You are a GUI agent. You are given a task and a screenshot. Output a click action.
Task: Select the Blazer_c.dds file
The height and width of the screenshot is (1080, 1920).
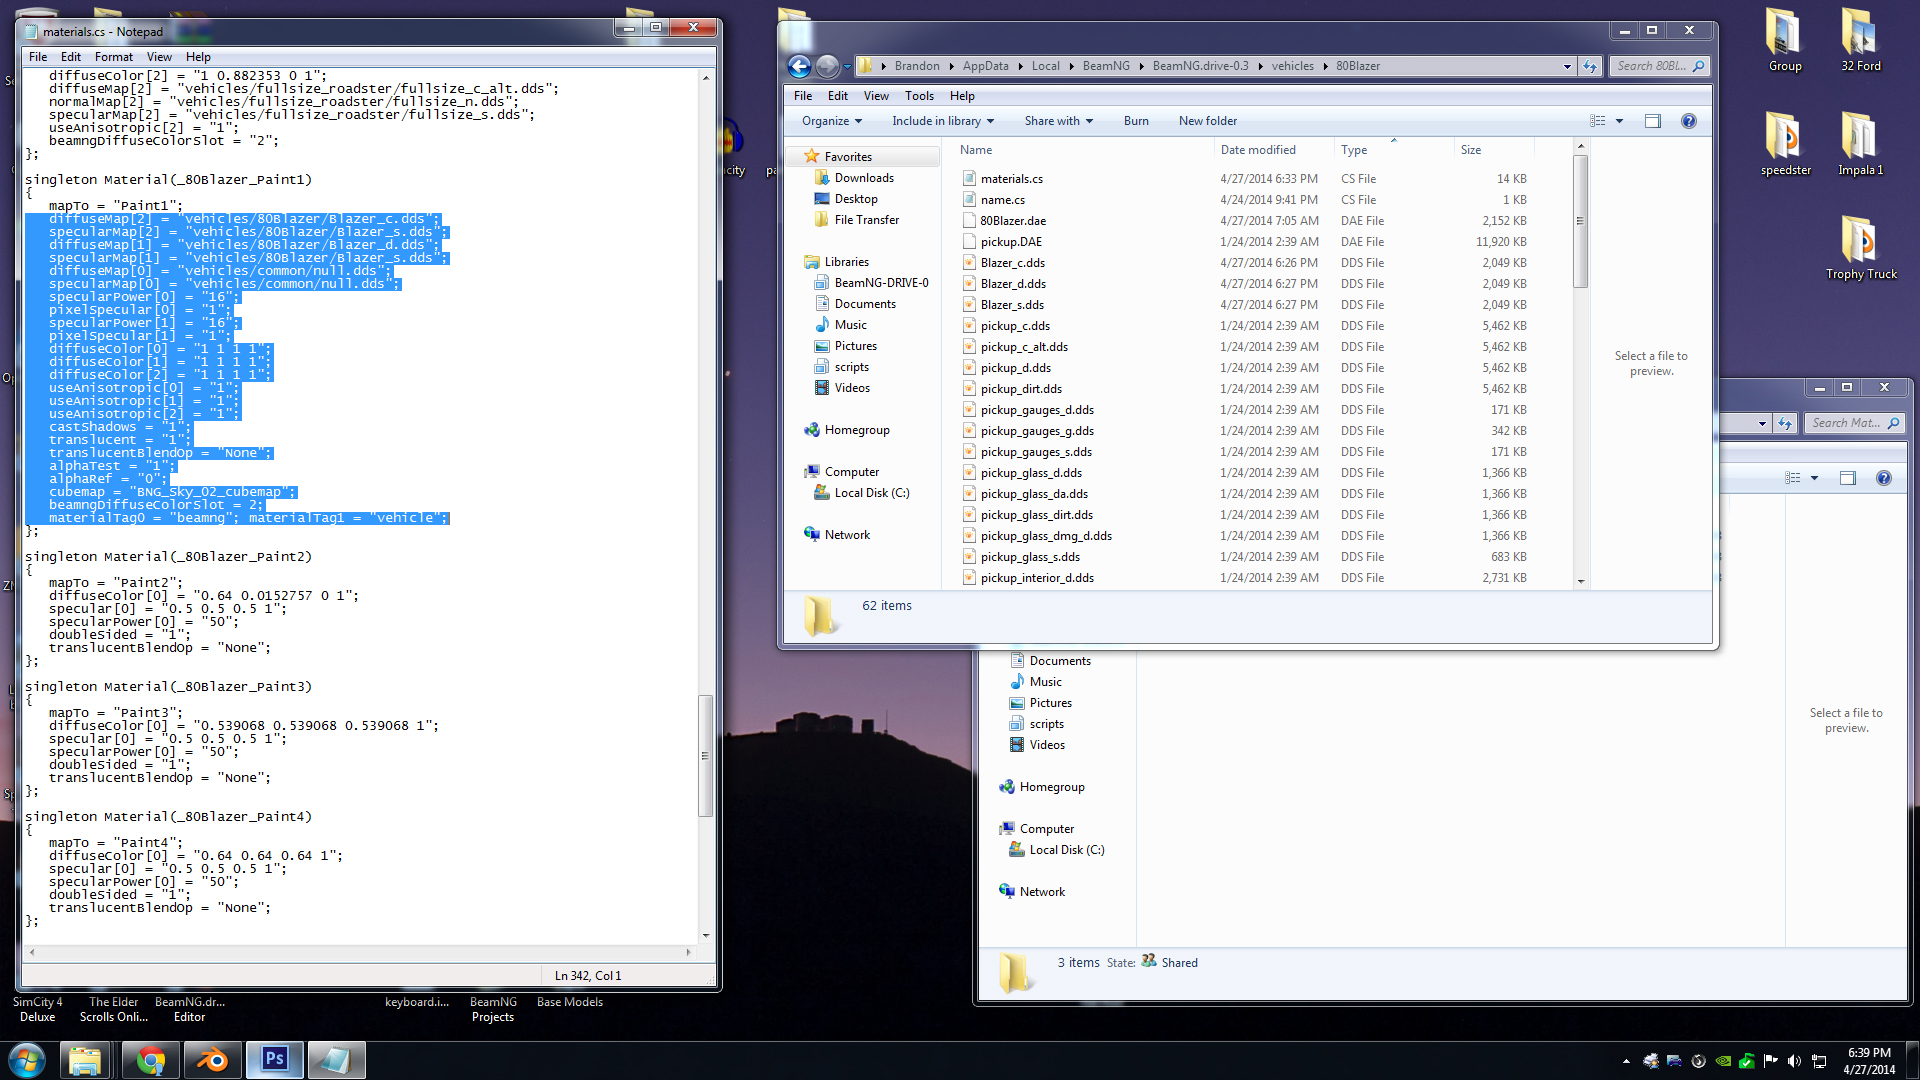[1012, 263]
